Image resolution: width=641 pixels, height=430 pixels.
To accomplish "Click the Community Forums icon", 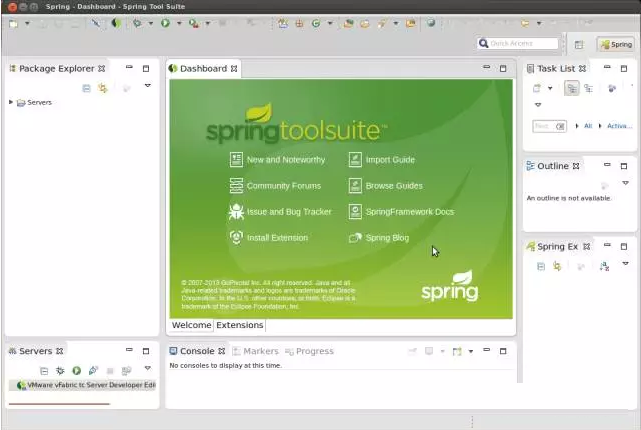I will tap(236, 186).
